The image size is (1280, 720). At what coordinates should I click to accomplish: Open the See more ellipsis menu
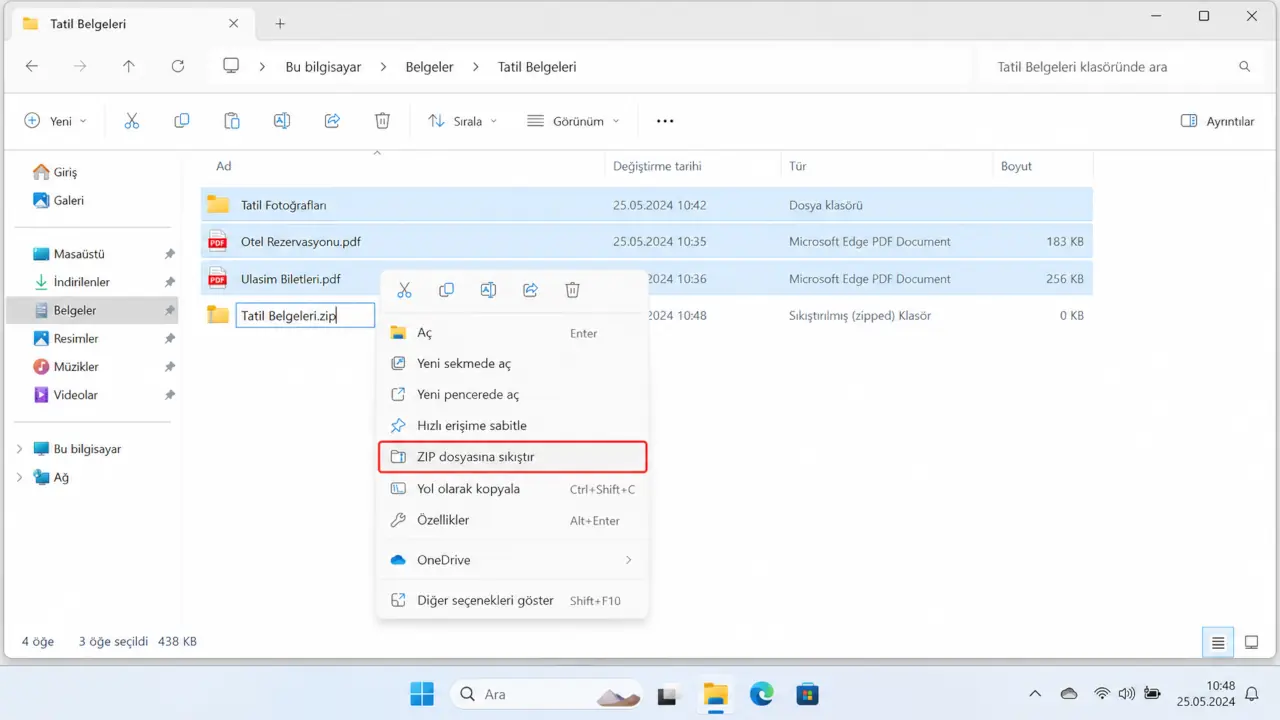665,121
